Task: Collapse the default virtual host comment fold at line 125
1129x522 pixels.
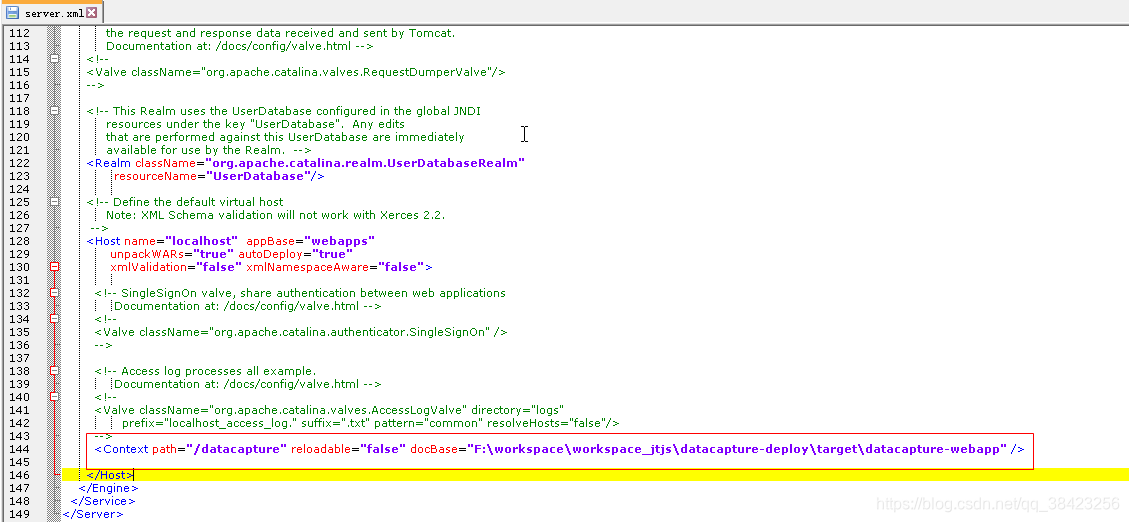Action: tap(54, 202)
